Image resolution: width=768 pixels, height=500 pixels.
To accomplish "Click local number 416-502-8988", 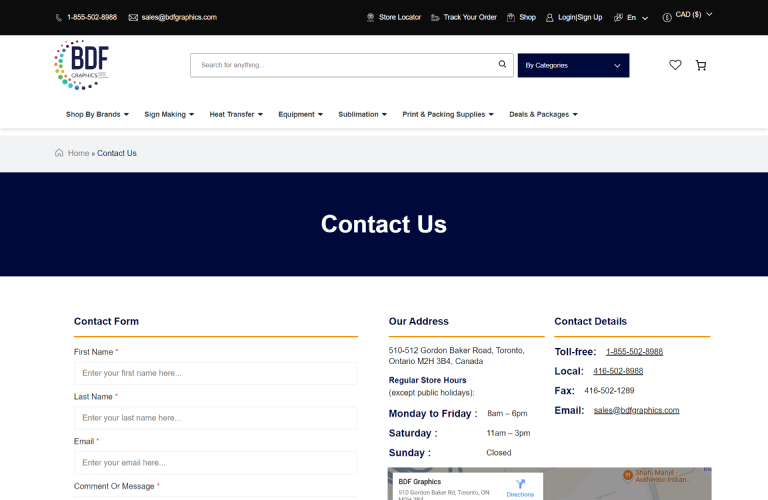I will pos(618,371).
